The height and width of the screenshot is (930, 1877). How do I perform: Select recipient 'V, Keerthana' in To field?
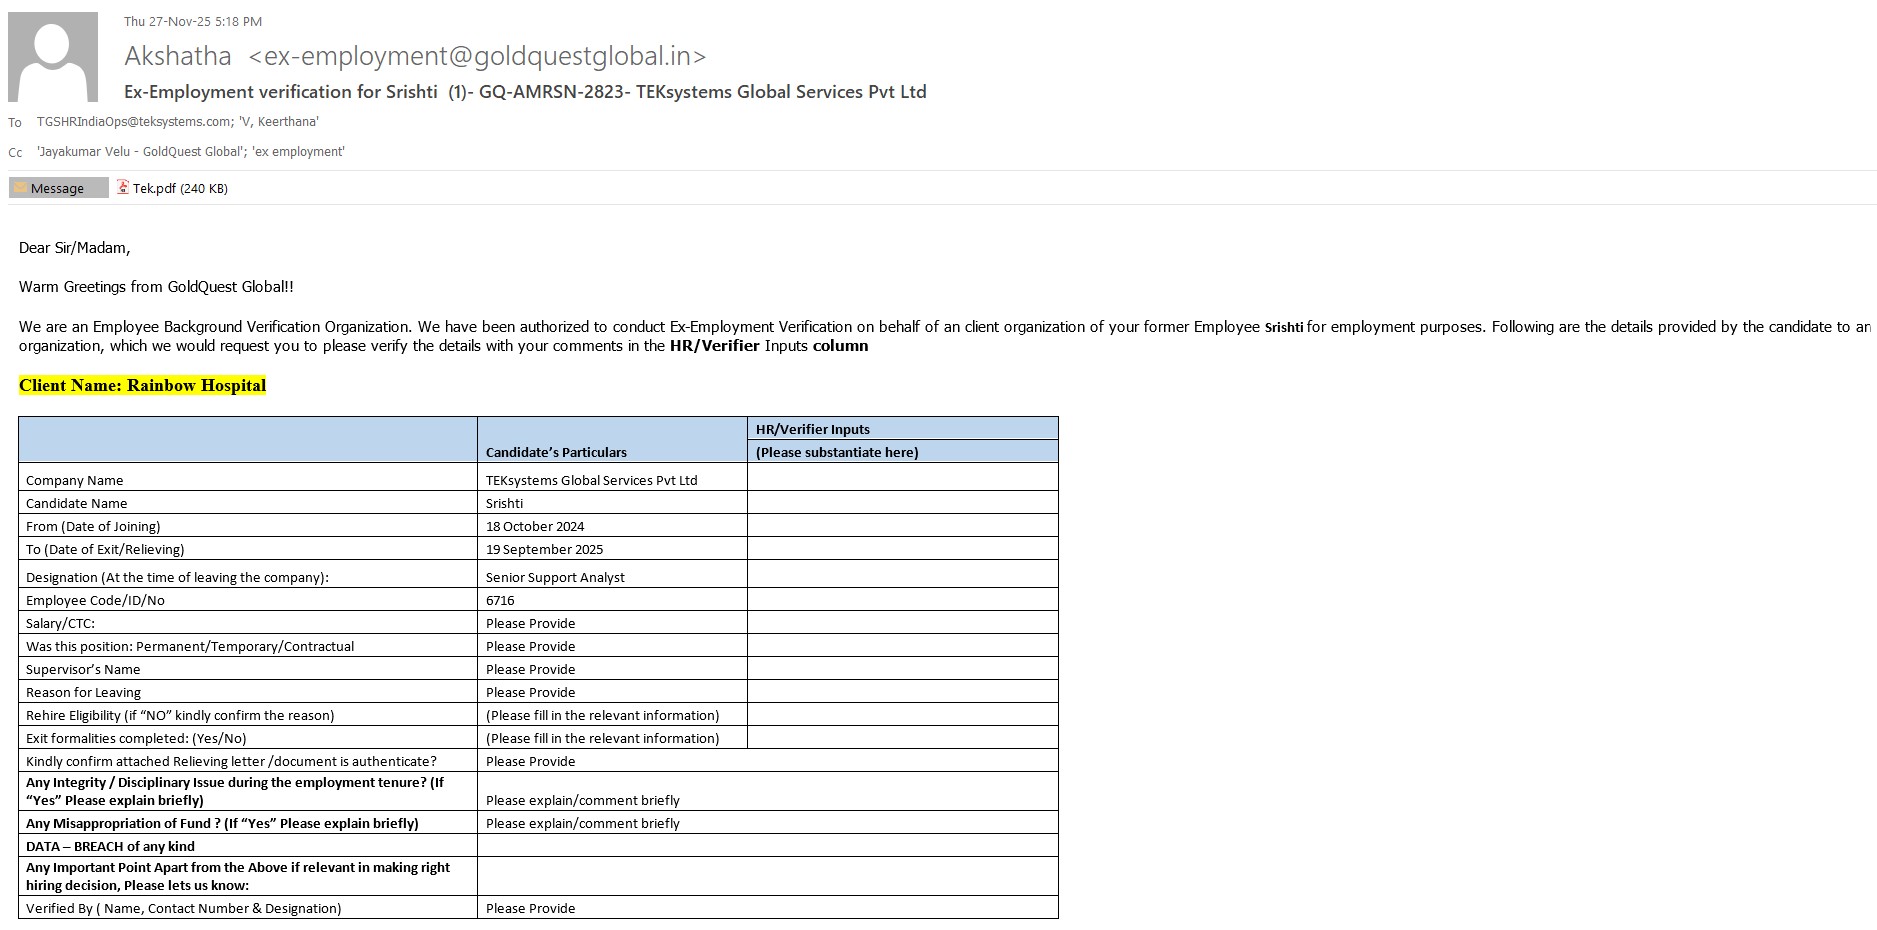coord(277,122)
